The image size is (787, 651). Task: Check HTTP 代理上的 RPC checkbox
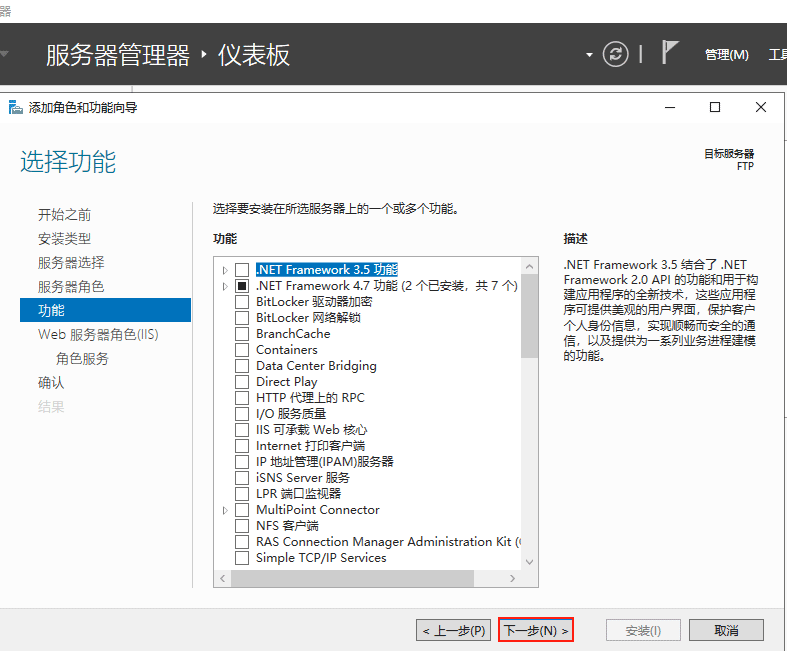pos(242,398)
